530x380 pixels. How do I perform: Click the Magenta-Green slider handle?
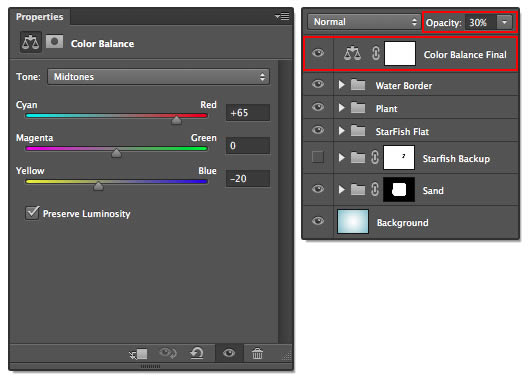116,153
